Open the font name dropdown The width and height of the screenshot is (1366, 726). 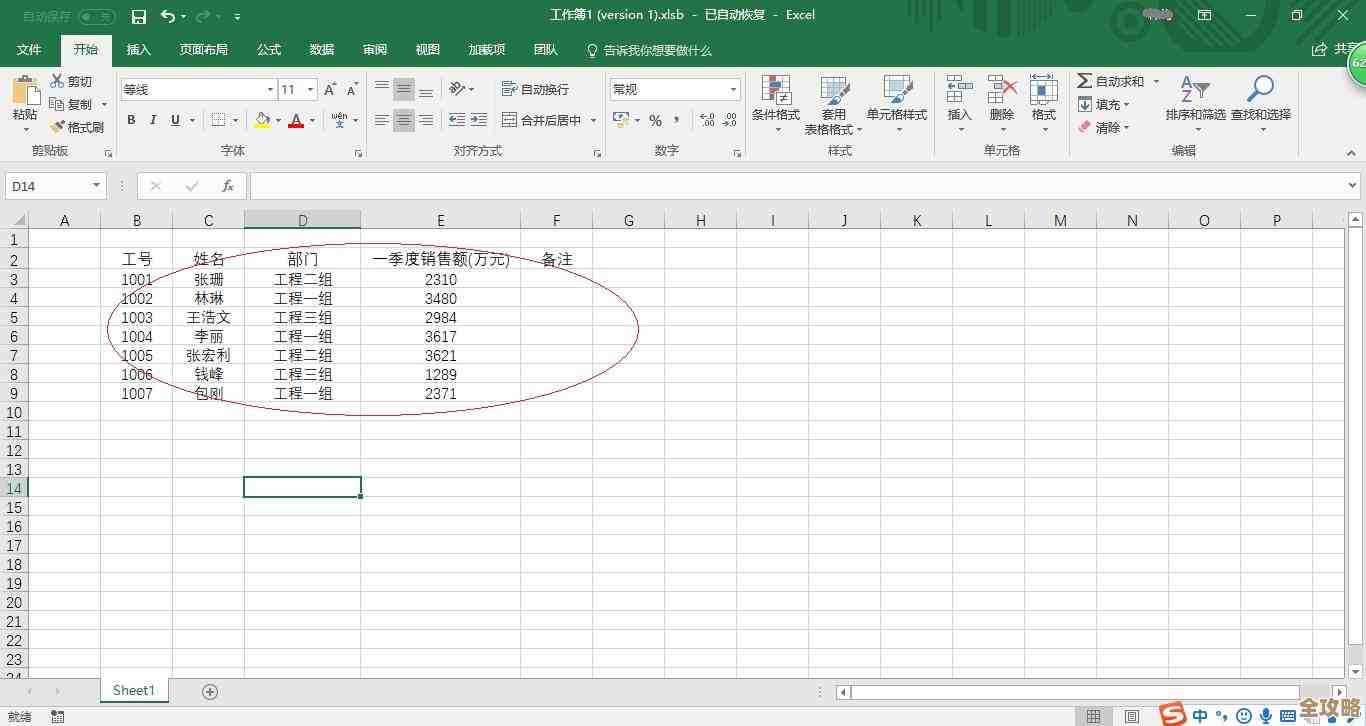[x=270, y=88]
